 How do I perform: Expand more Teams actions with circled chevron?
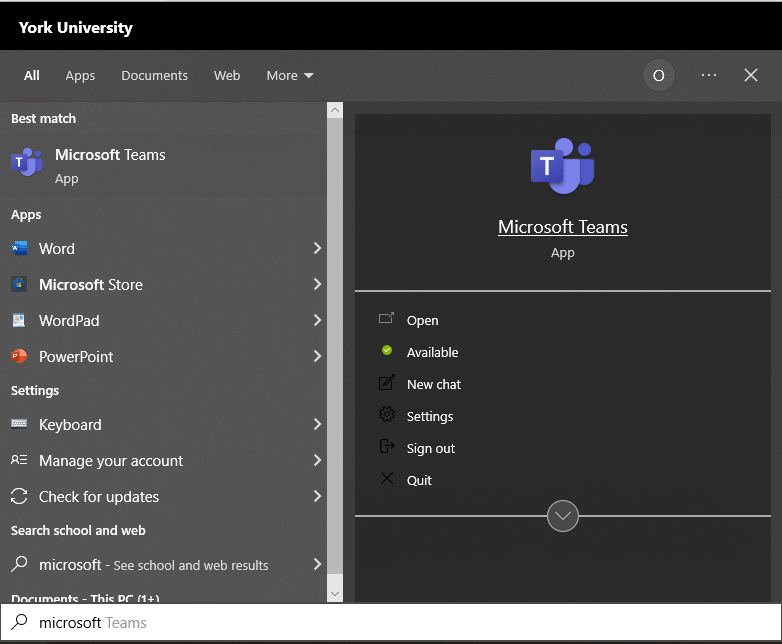point(563,516)
